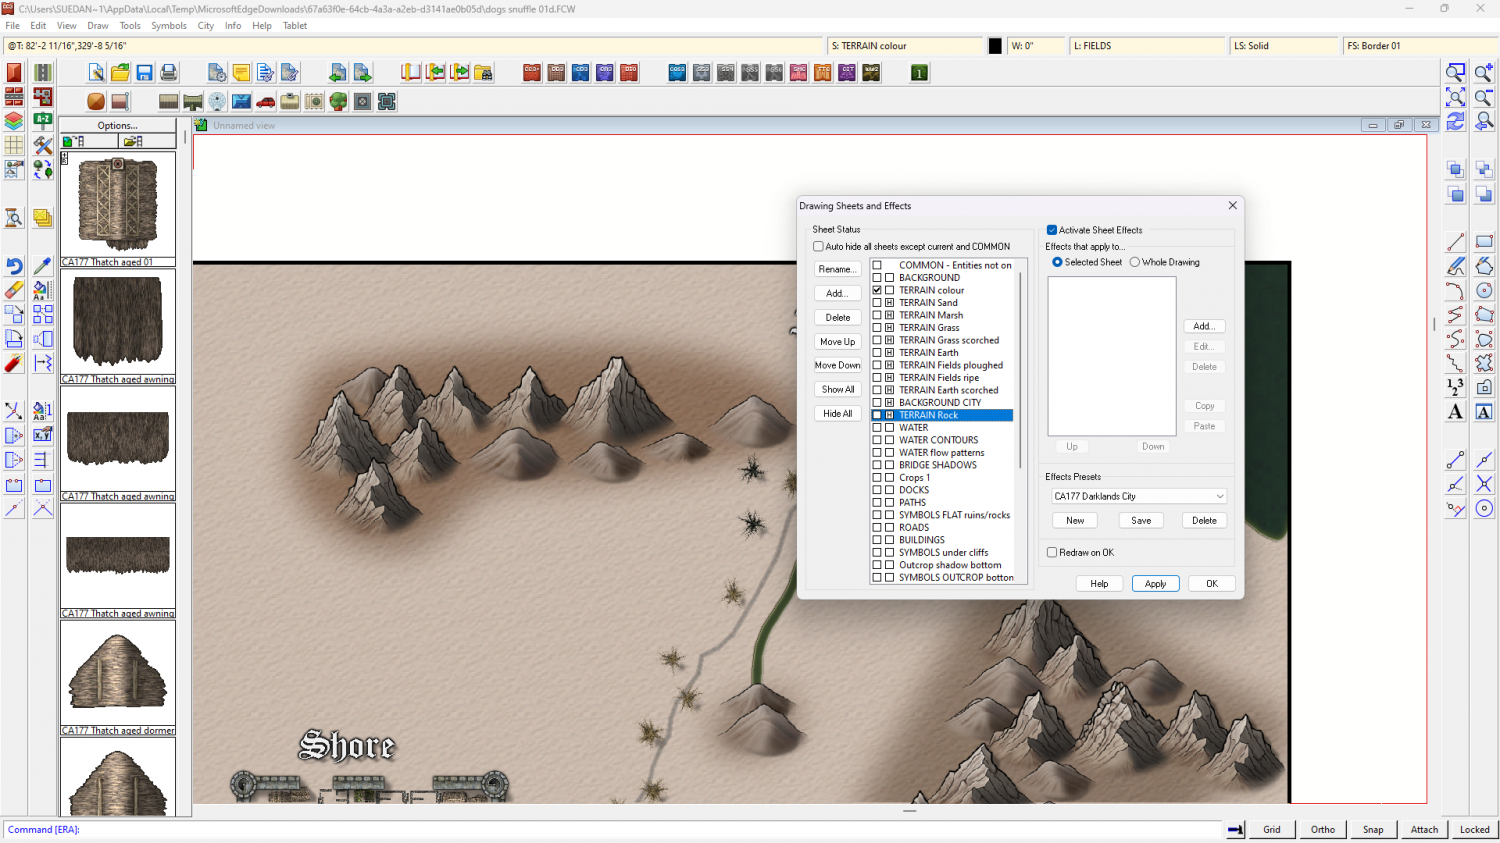Select the tree vegetation symbol catalog icon

click(x=338, y=101)
